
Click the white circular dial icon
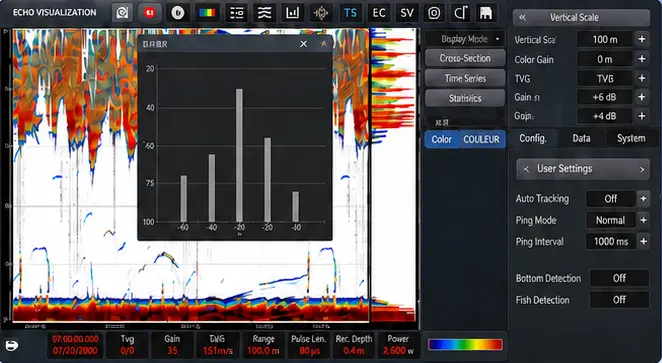(177, 13)
